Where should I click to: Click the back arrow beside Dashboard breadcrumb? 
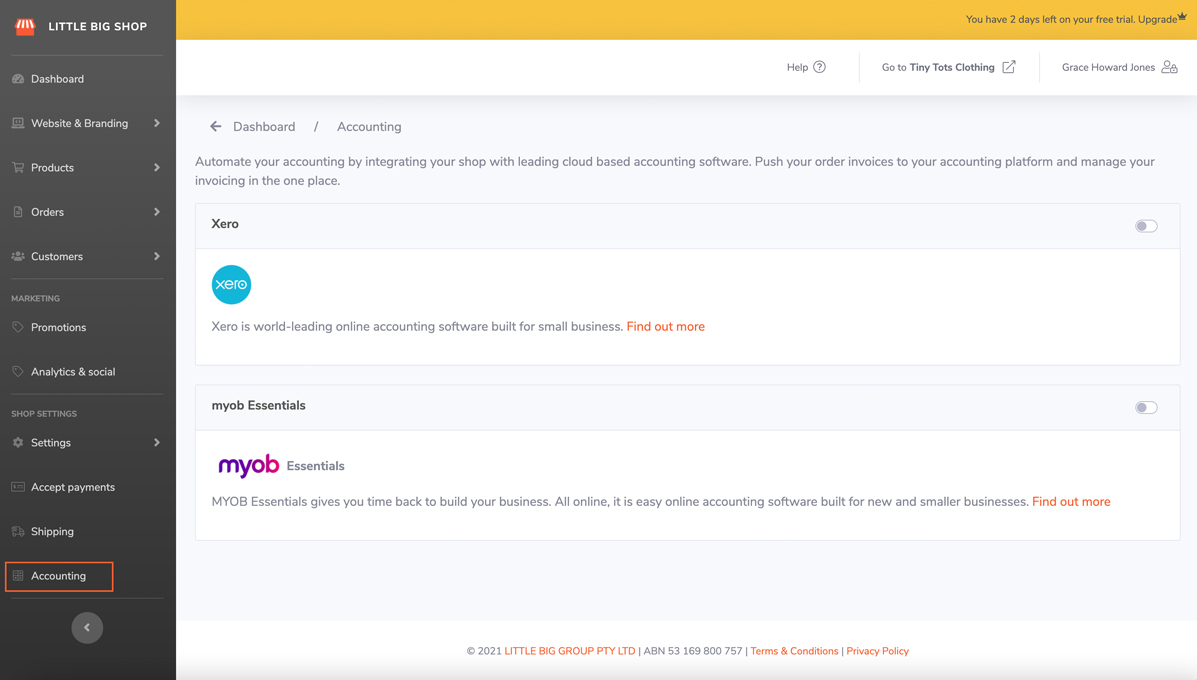tap(215, 127)
